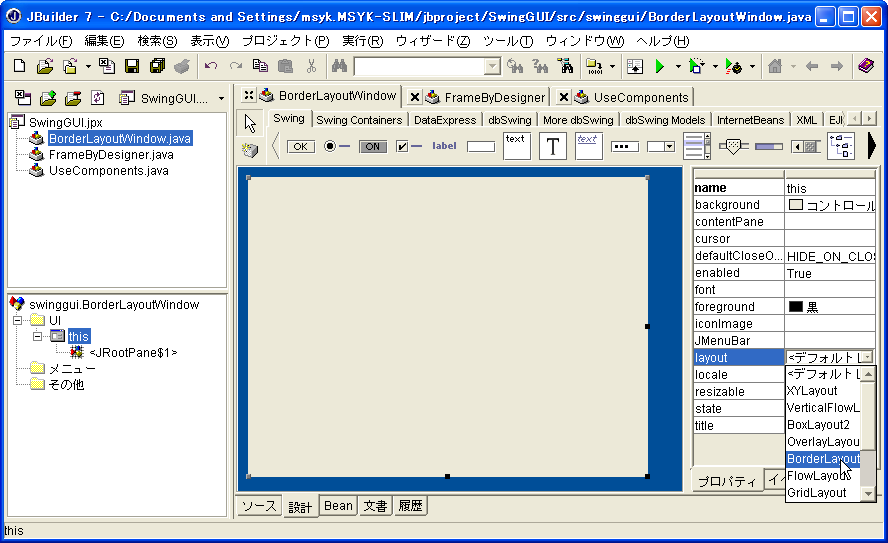Select JRadioButton component in palette
Screen dimensions: 888x543
pos(336,146)
